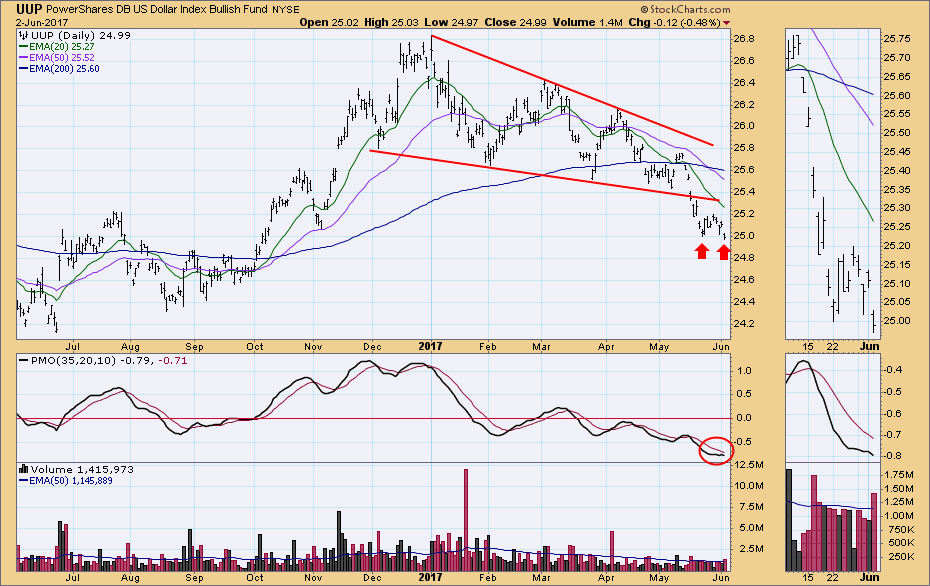Click the red down triangle beside Chg
The image size is (930, 586).
point(727,23)
